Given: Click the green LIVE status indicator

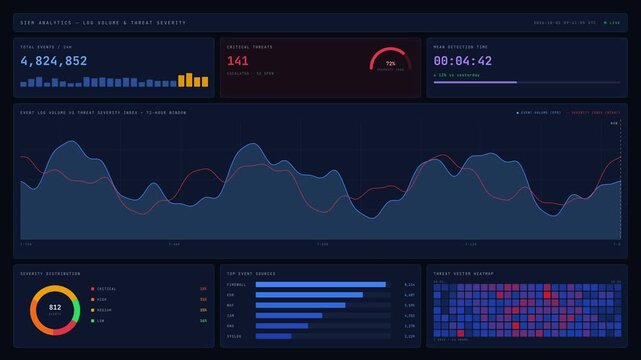Looking at the screenshot, I should 612,23.
